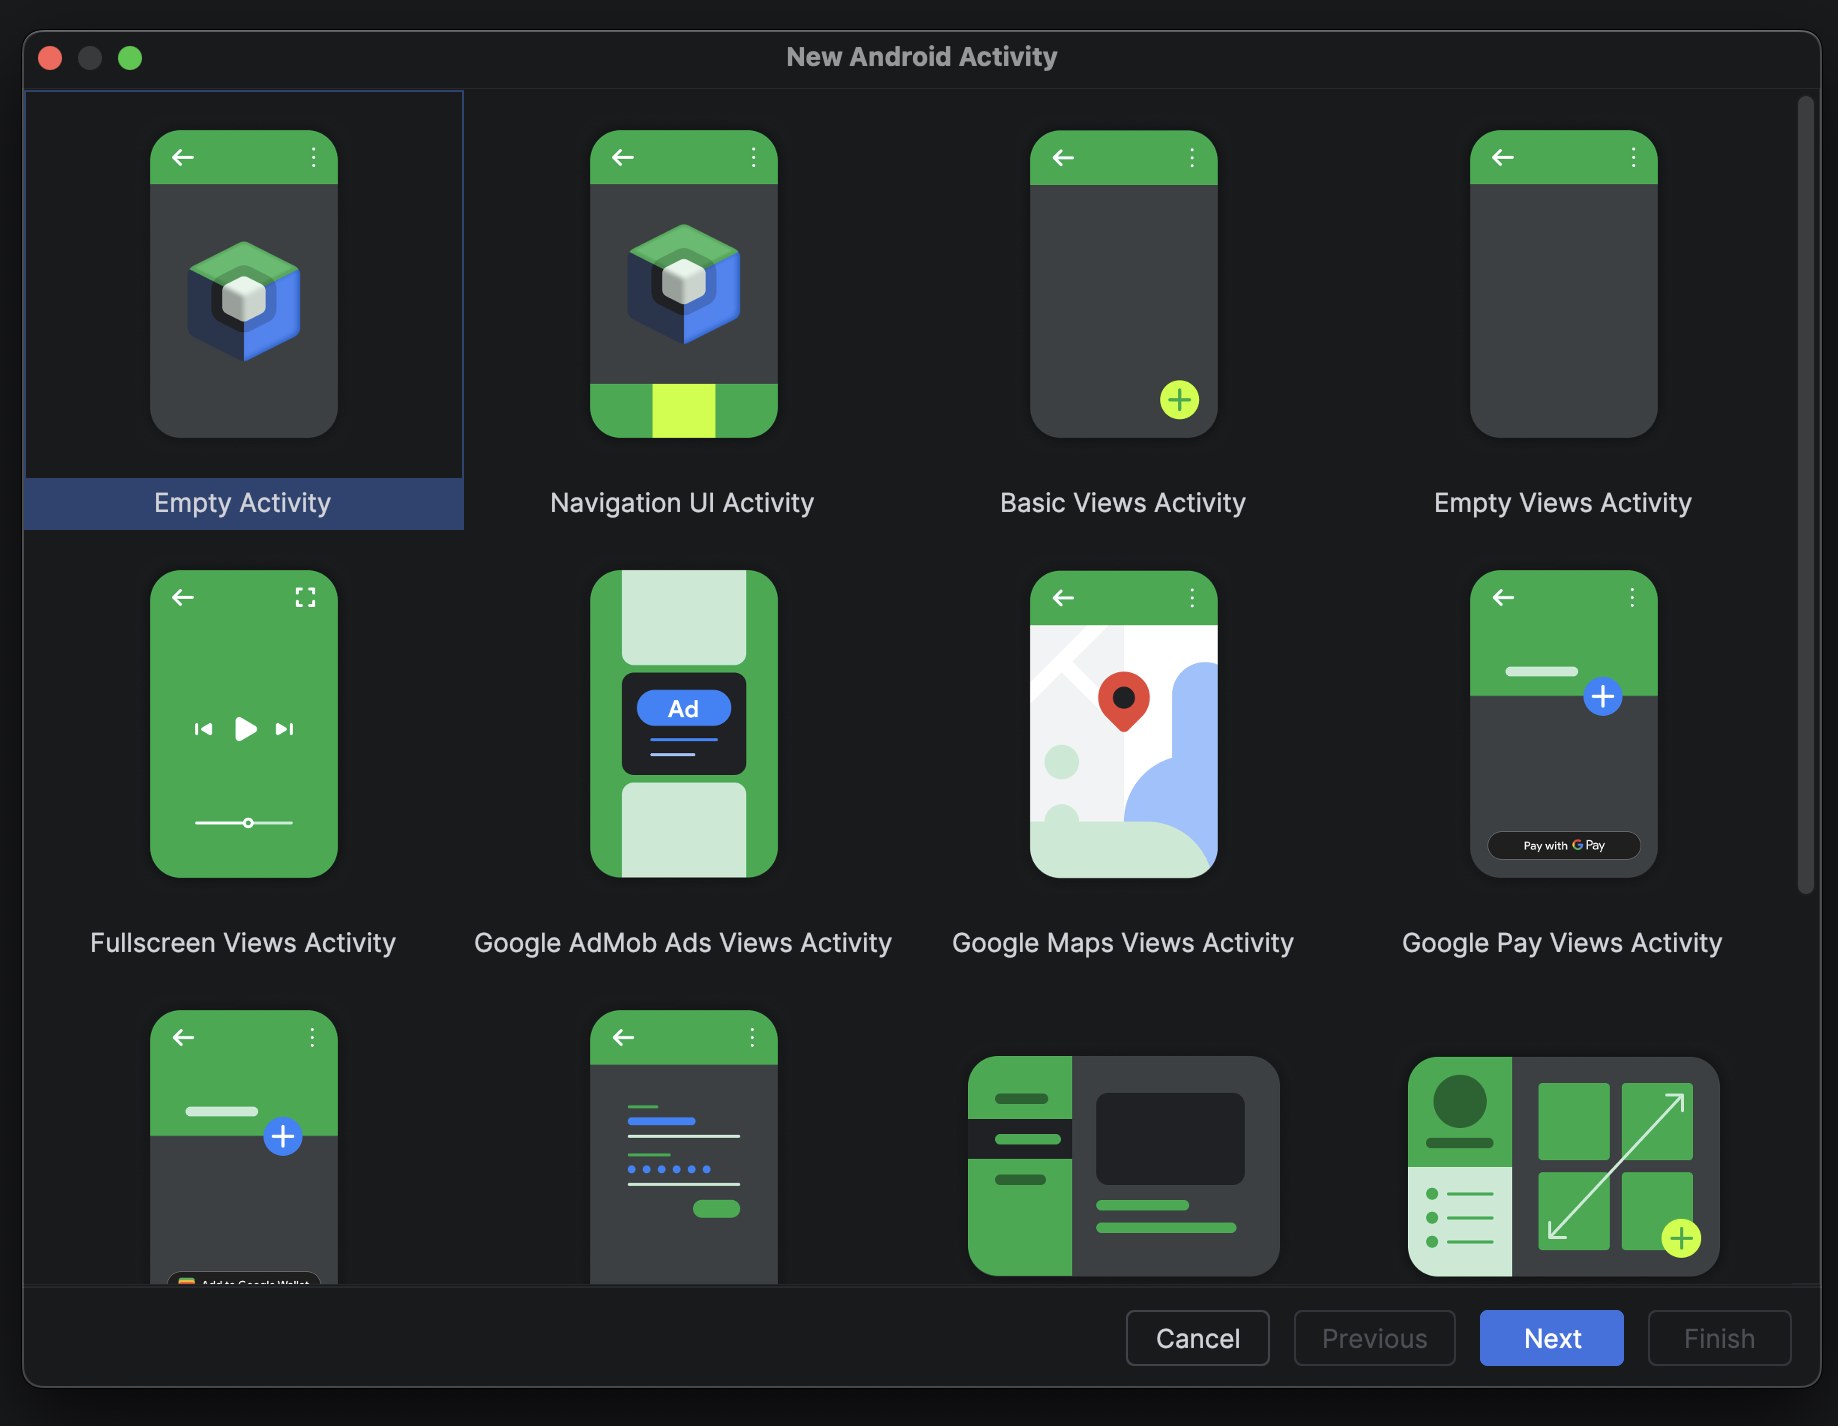Click the "Google Maps Views Activity" label
1838x1426 pixels.
[1123, 943]
